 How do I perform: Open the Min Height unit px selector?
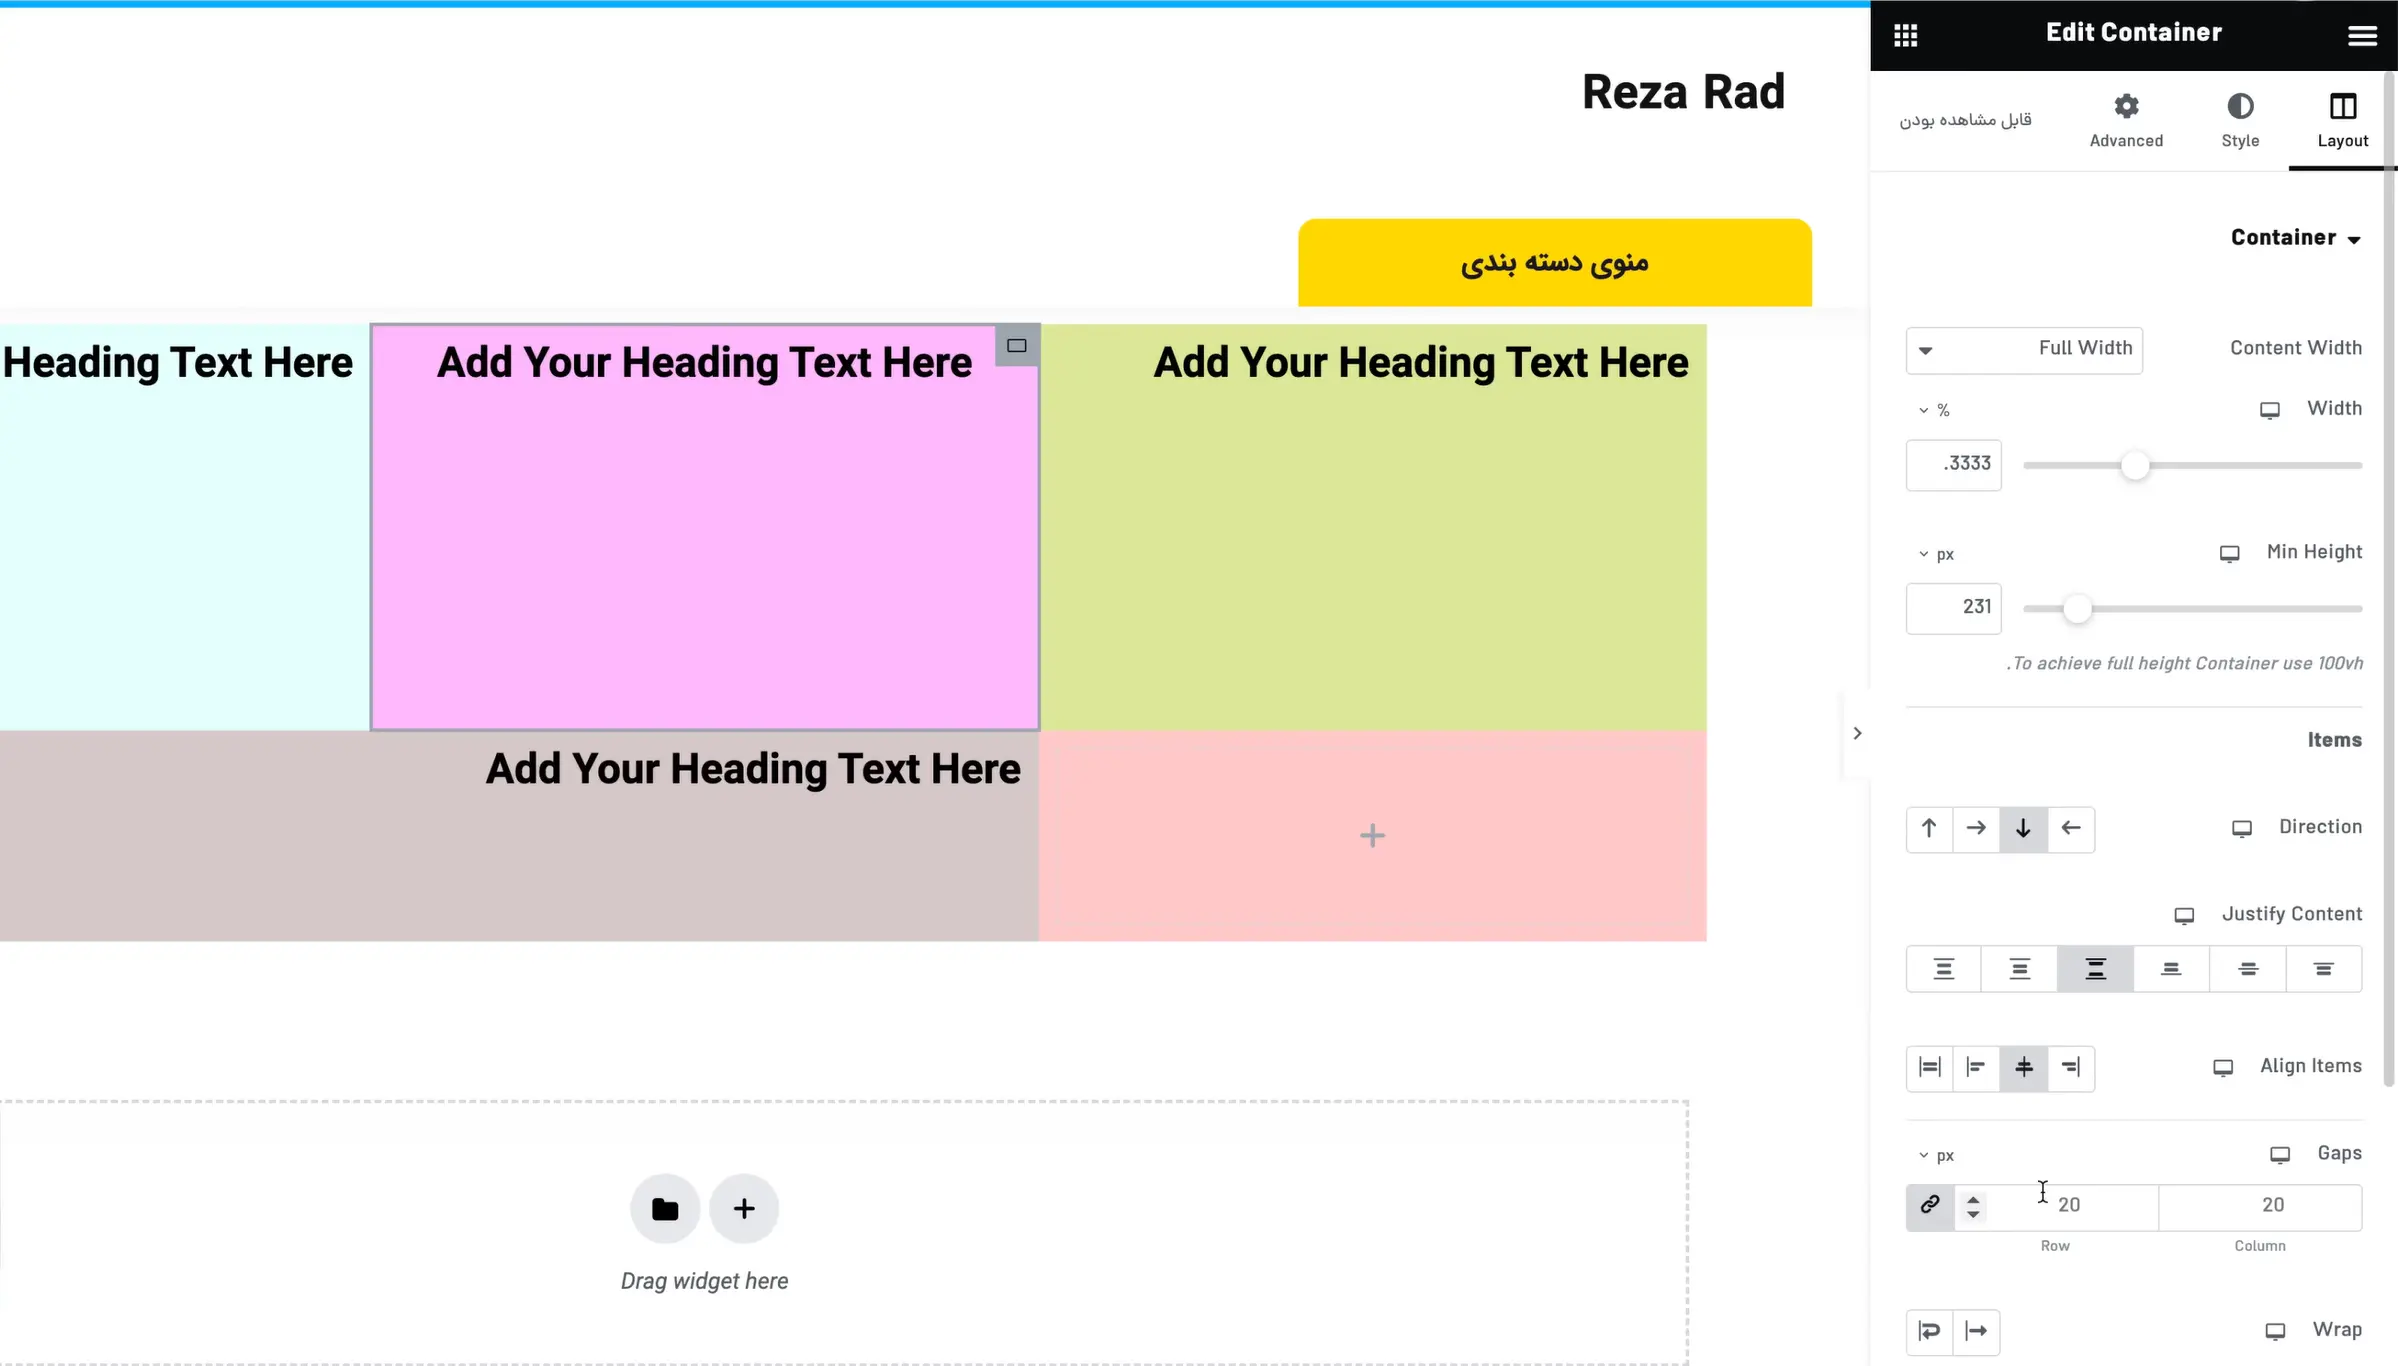1937,554
